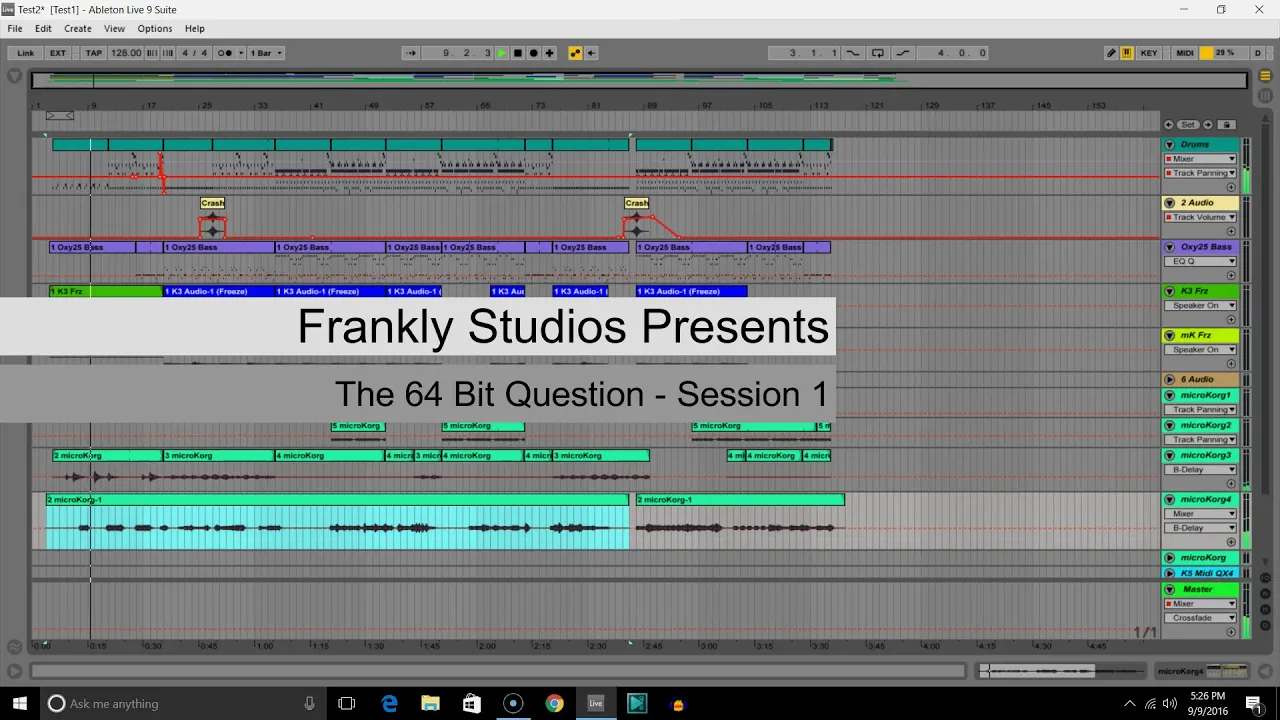The height and width of the screenshot is (720, 1280).
Task: Select the Oxy25 Bass track title
Action: click(x=1207, y=247)
